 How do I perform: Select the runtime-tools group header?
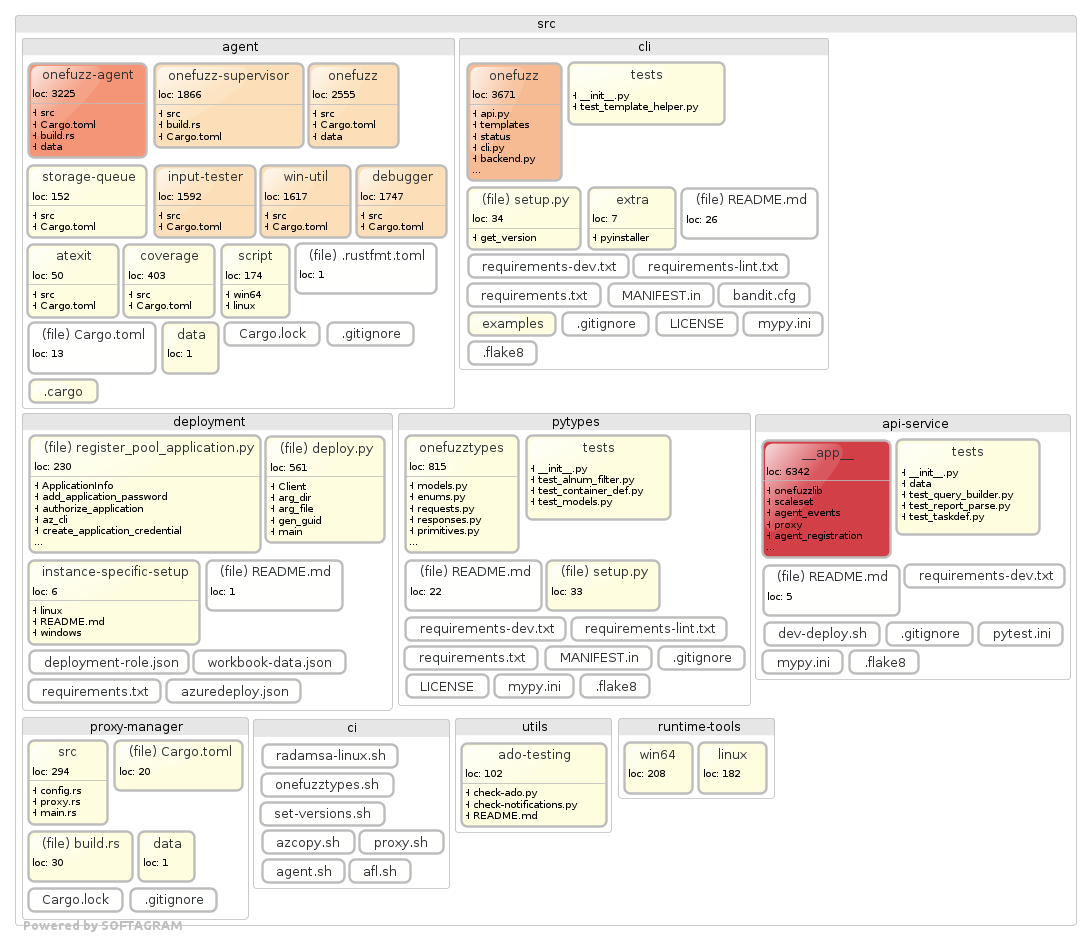coord(696,726)
